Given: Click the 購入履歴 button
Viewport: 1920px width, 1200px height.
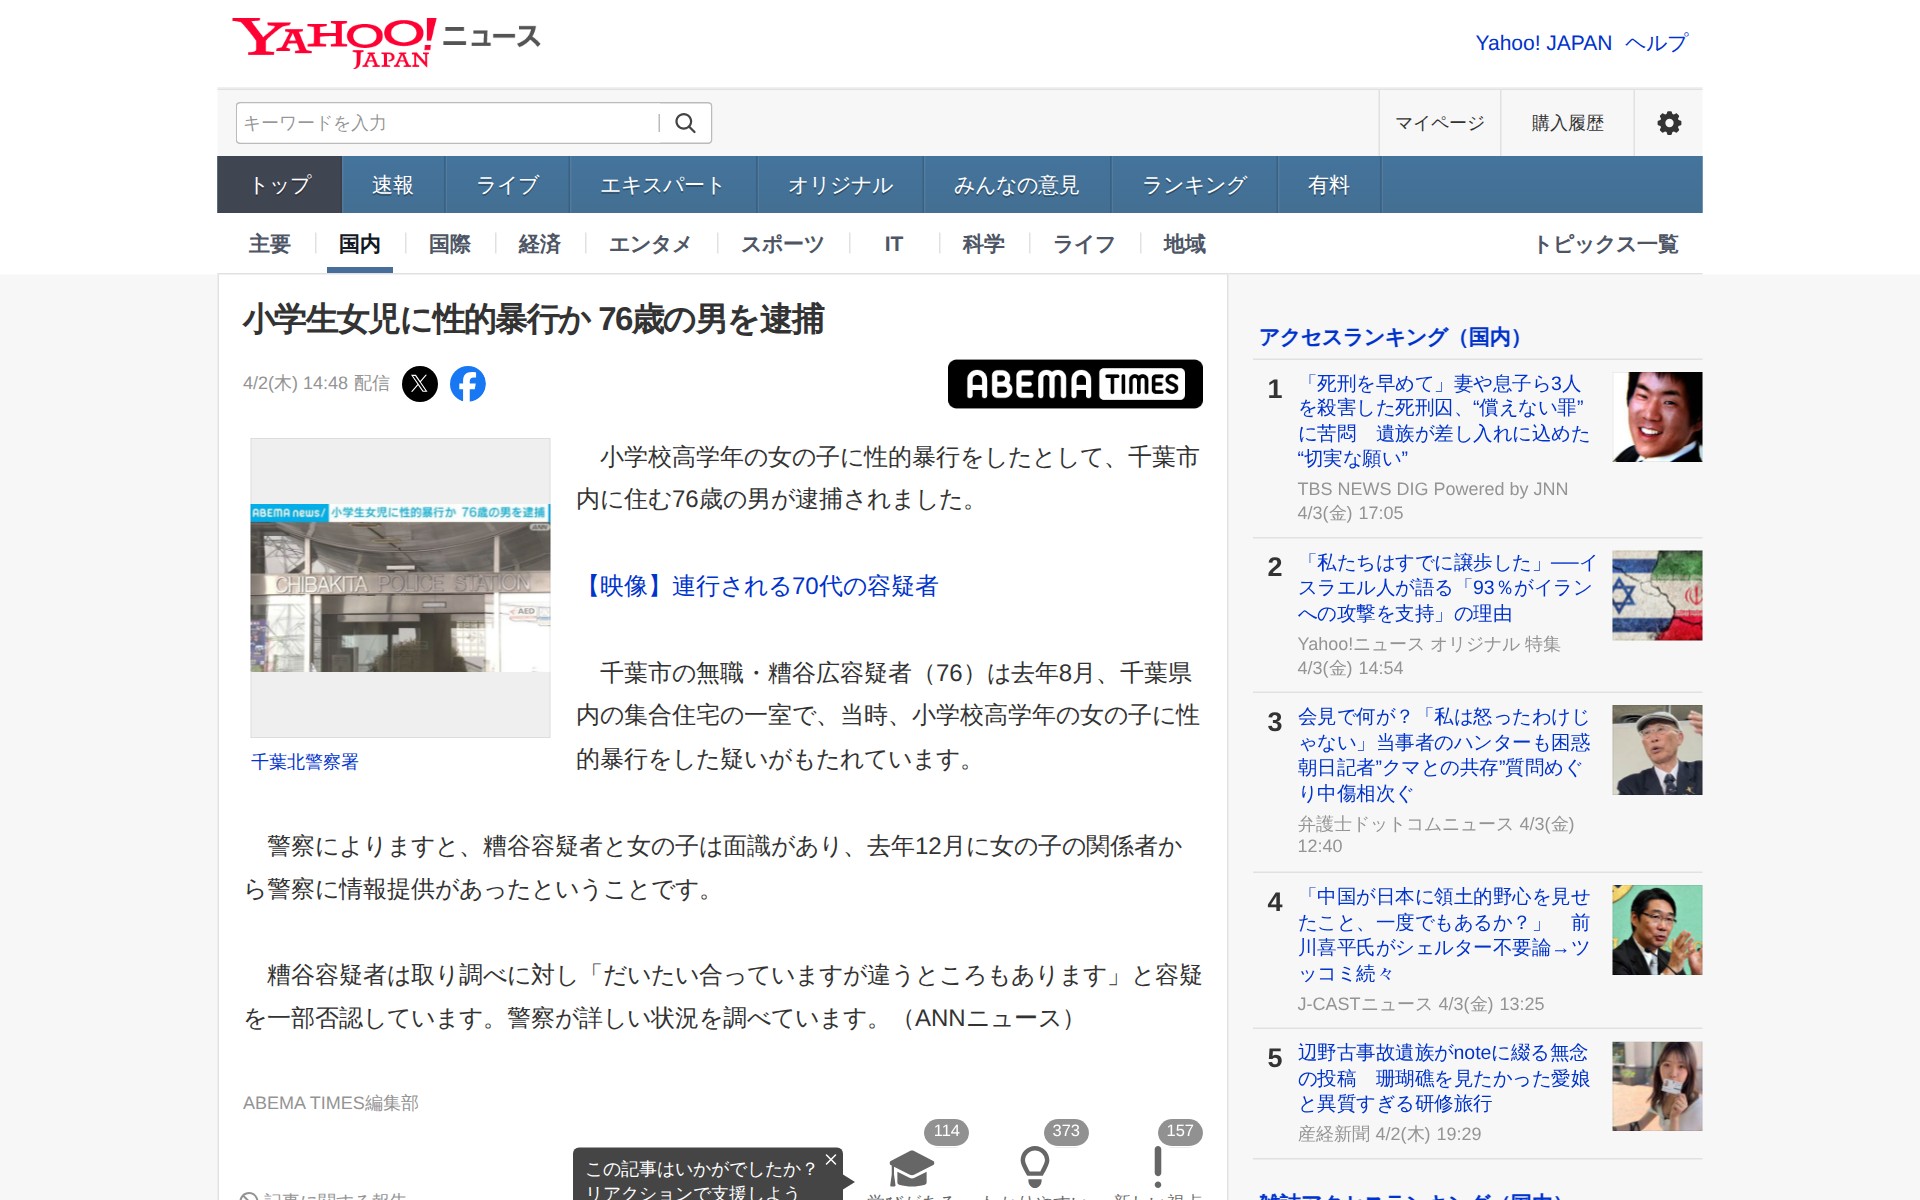Looking at the screenshot, I should tap(1567, 123).
